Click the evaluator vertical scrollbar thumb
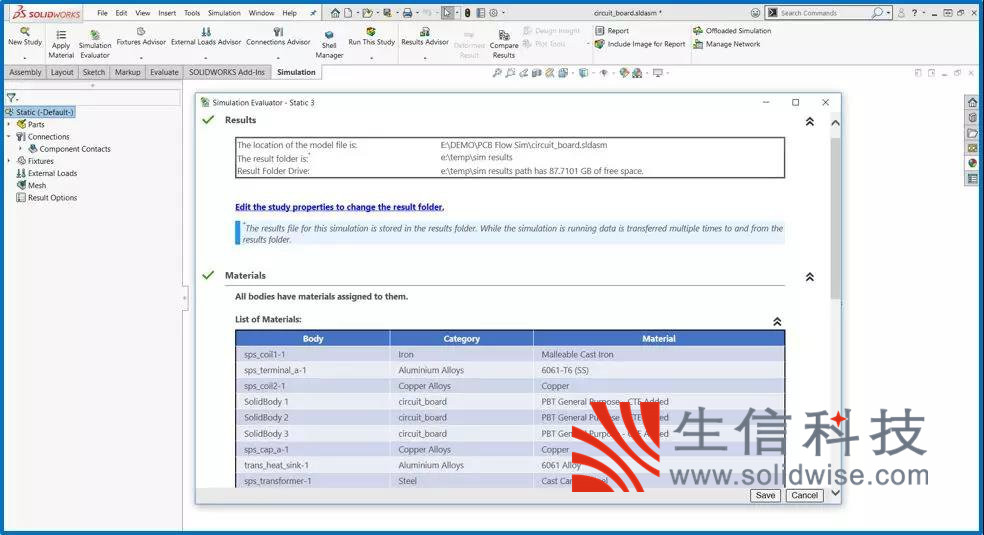The height and width of the screenshot is (535, 984). tap(835, 218)
